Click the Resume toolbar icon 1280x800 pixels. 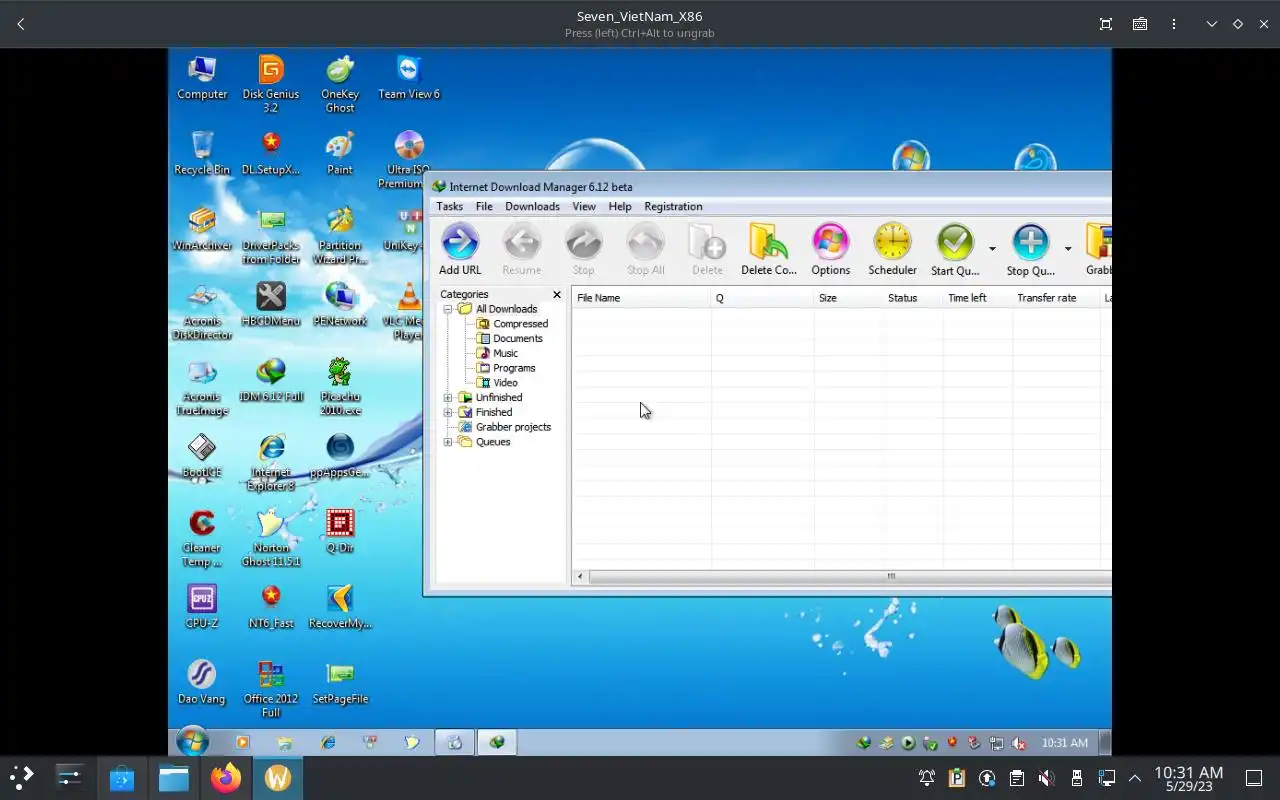pyautogui.click(x=521, y=249)
